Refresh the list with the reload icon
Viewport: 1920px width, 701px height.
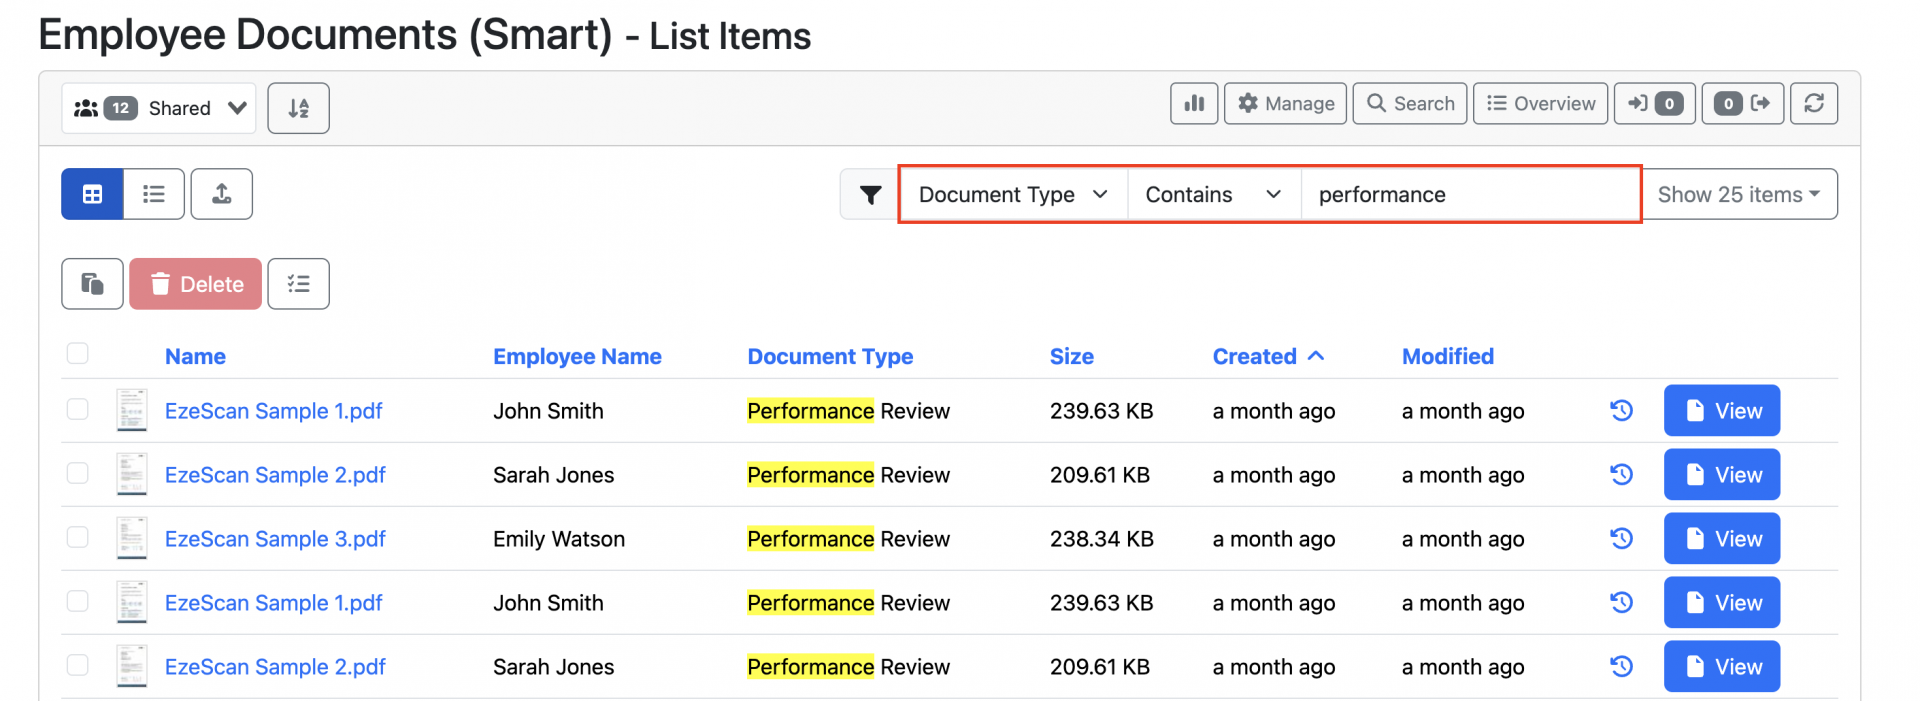pos(1814,103)
